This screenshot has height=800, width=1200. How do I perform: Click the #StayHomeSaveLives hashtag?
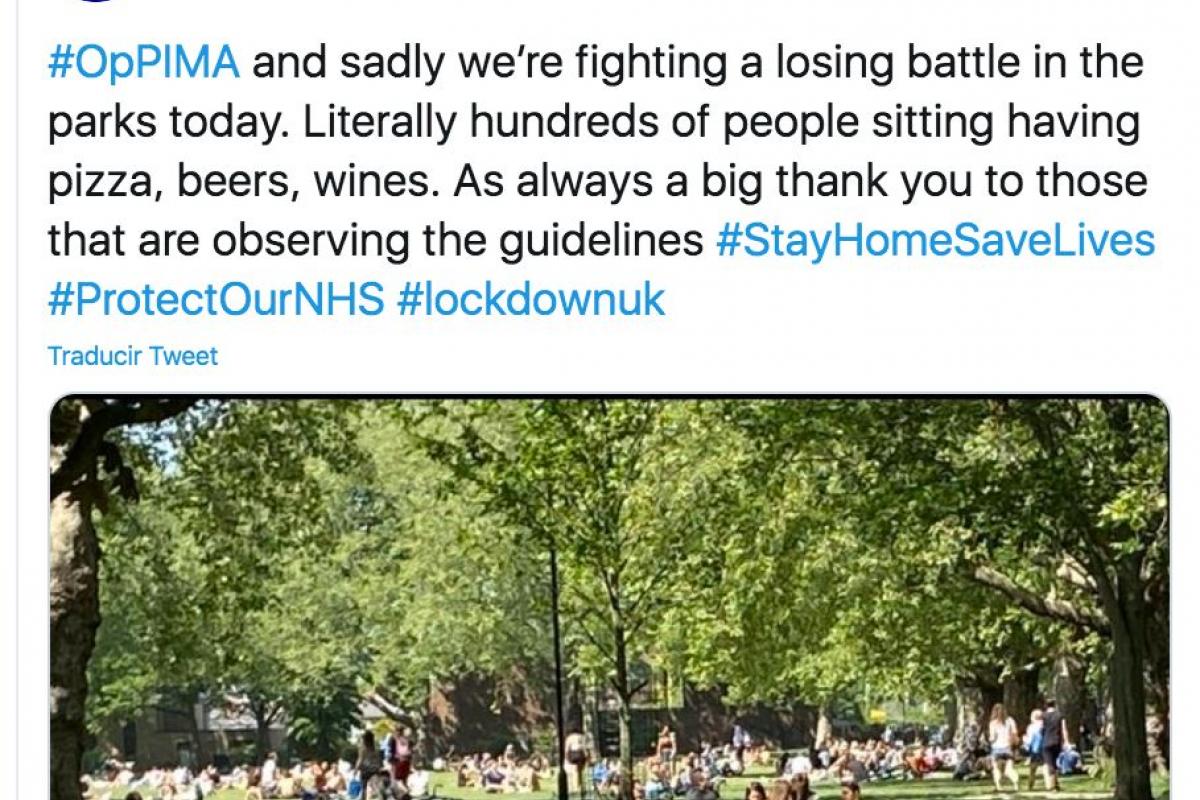(x=935, y=241)
